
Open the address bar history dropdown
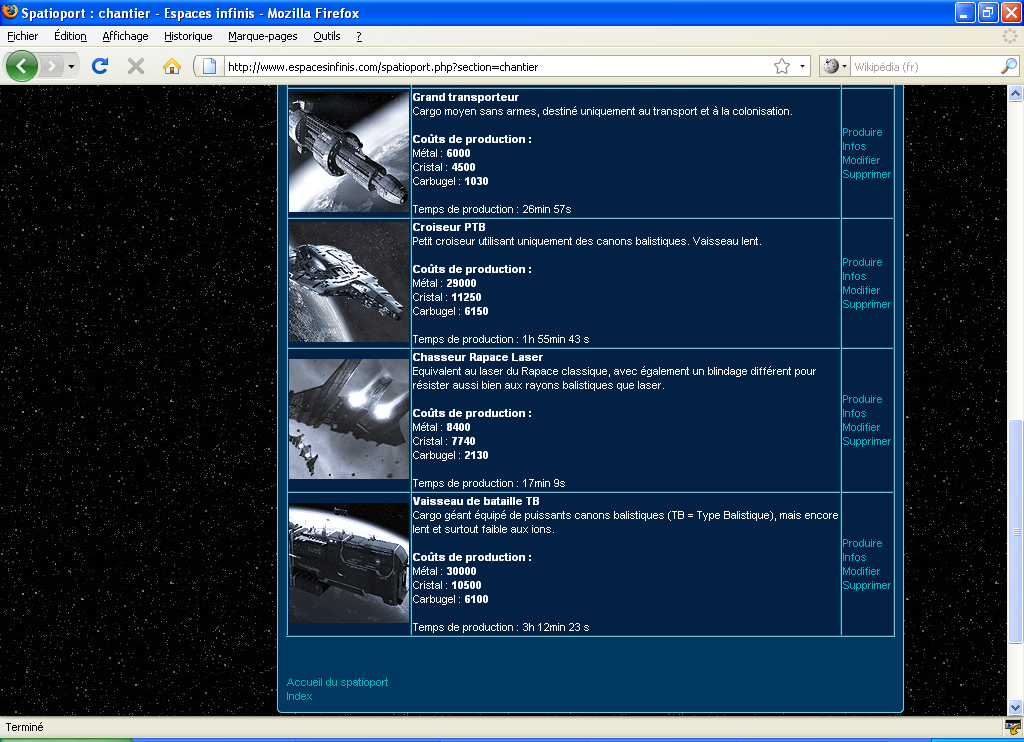tap(802, 66)
